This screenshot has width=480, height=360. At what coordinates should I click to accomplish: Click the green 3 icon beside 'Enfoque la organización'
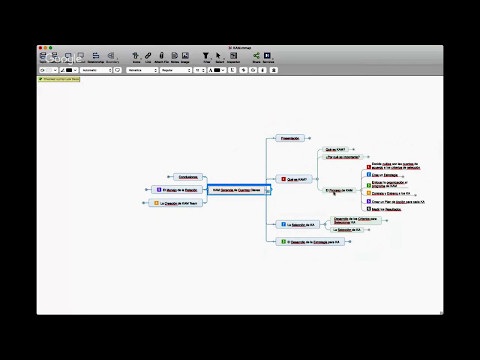pyautogui.click(x=369, y=185)
